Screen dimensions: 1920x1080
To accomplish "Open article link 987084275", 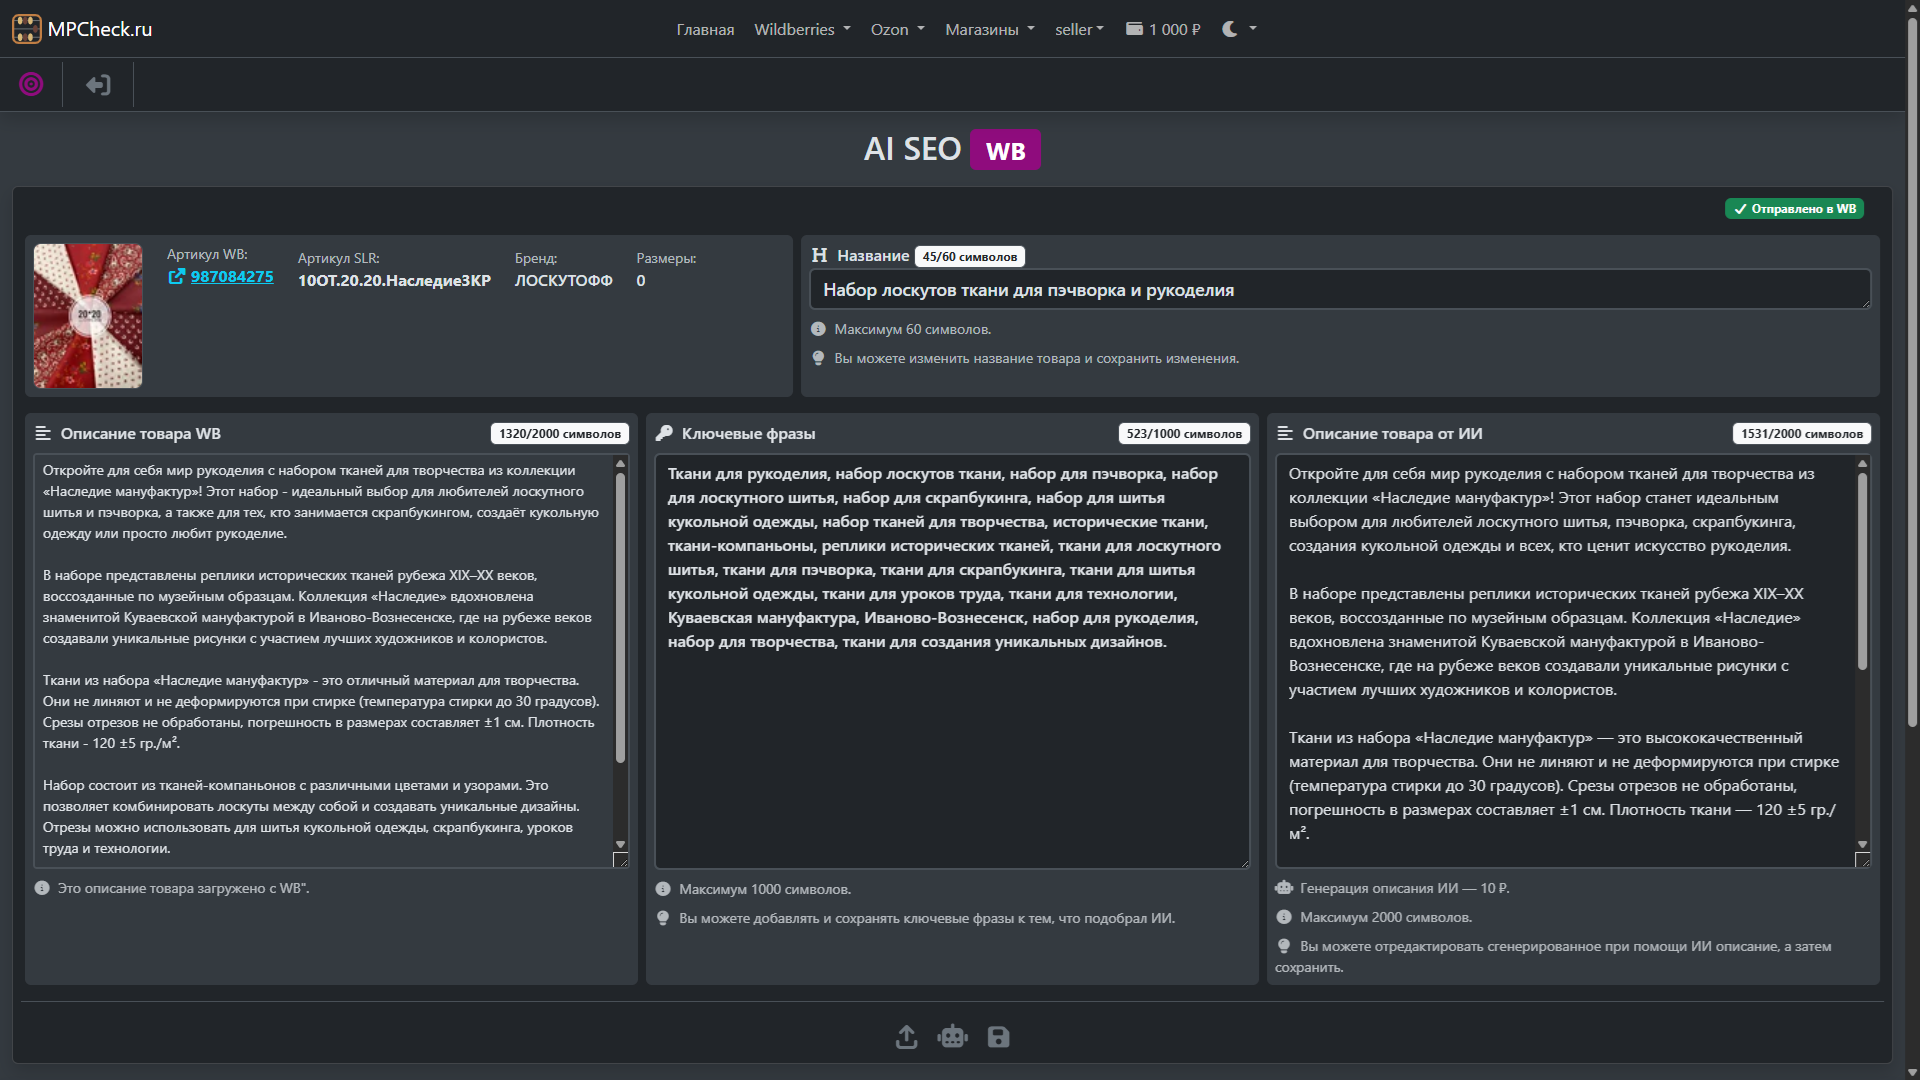I will point(232,277).
